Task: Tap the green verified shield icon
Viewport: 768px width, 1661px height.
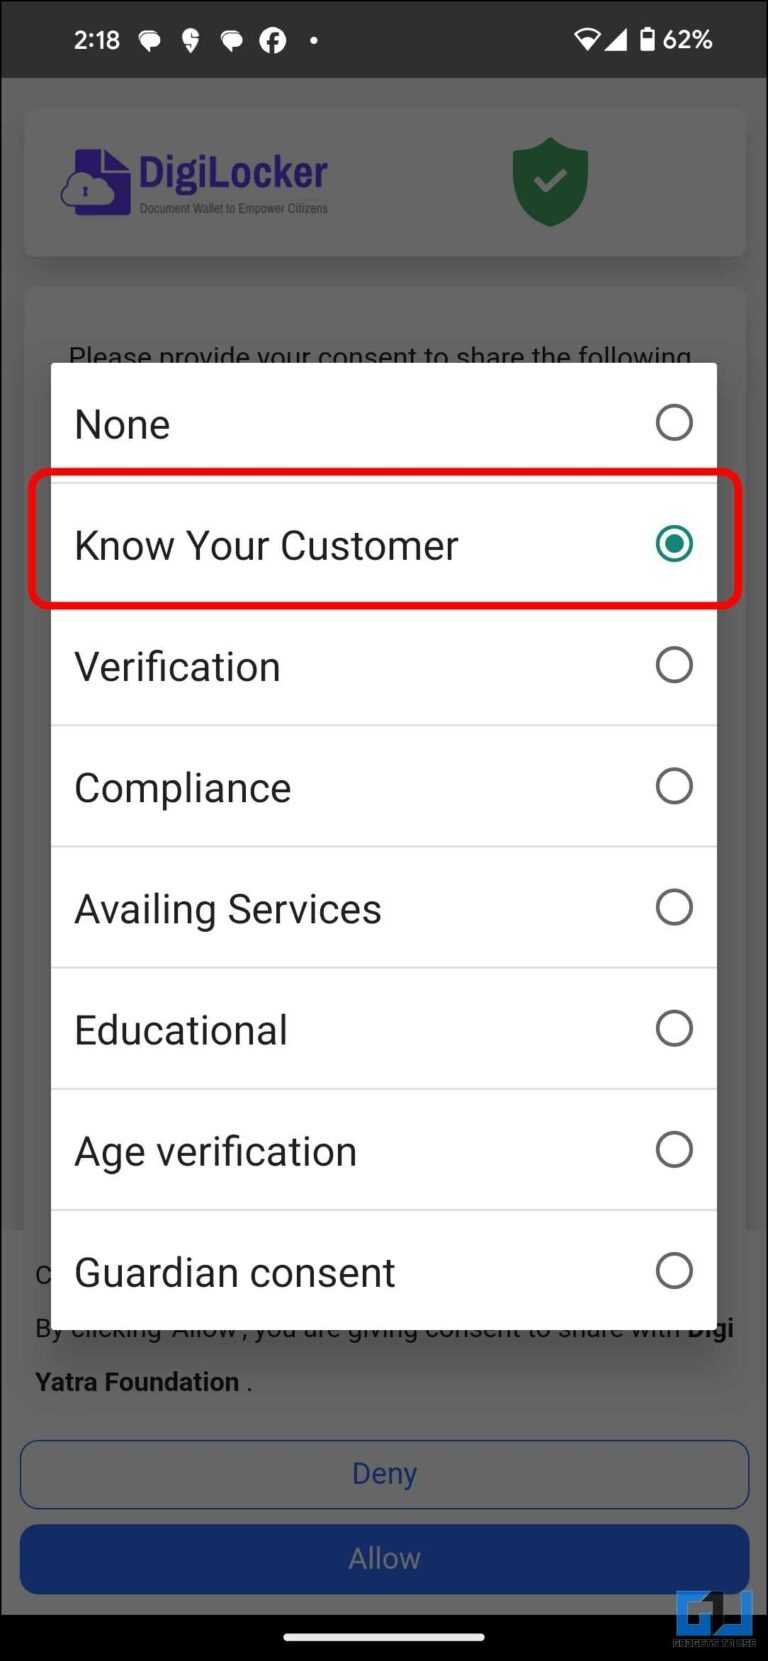Action: [x=549, y=181]
